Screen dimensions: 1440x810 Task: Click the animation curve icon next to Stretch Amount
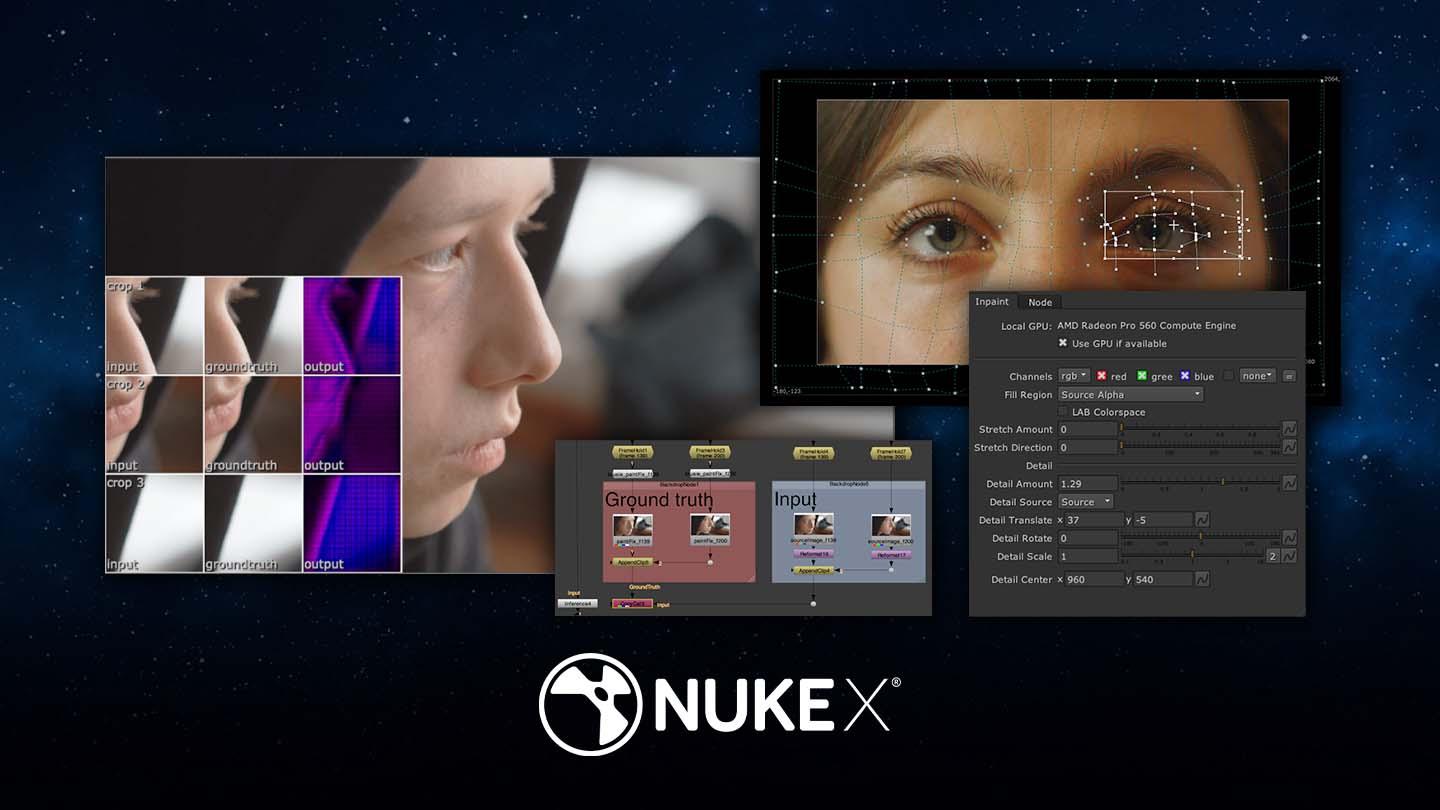point(1289,430)
